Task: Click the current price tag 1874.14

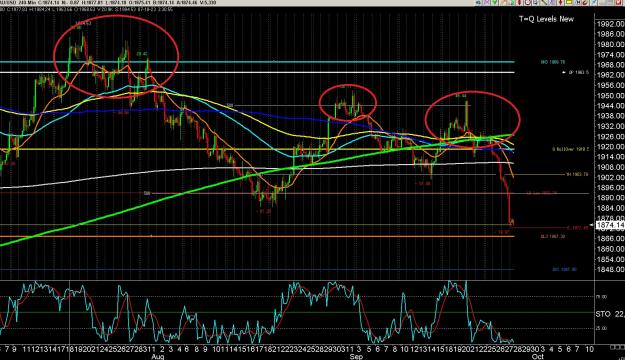Action: [x=610, y=225]
